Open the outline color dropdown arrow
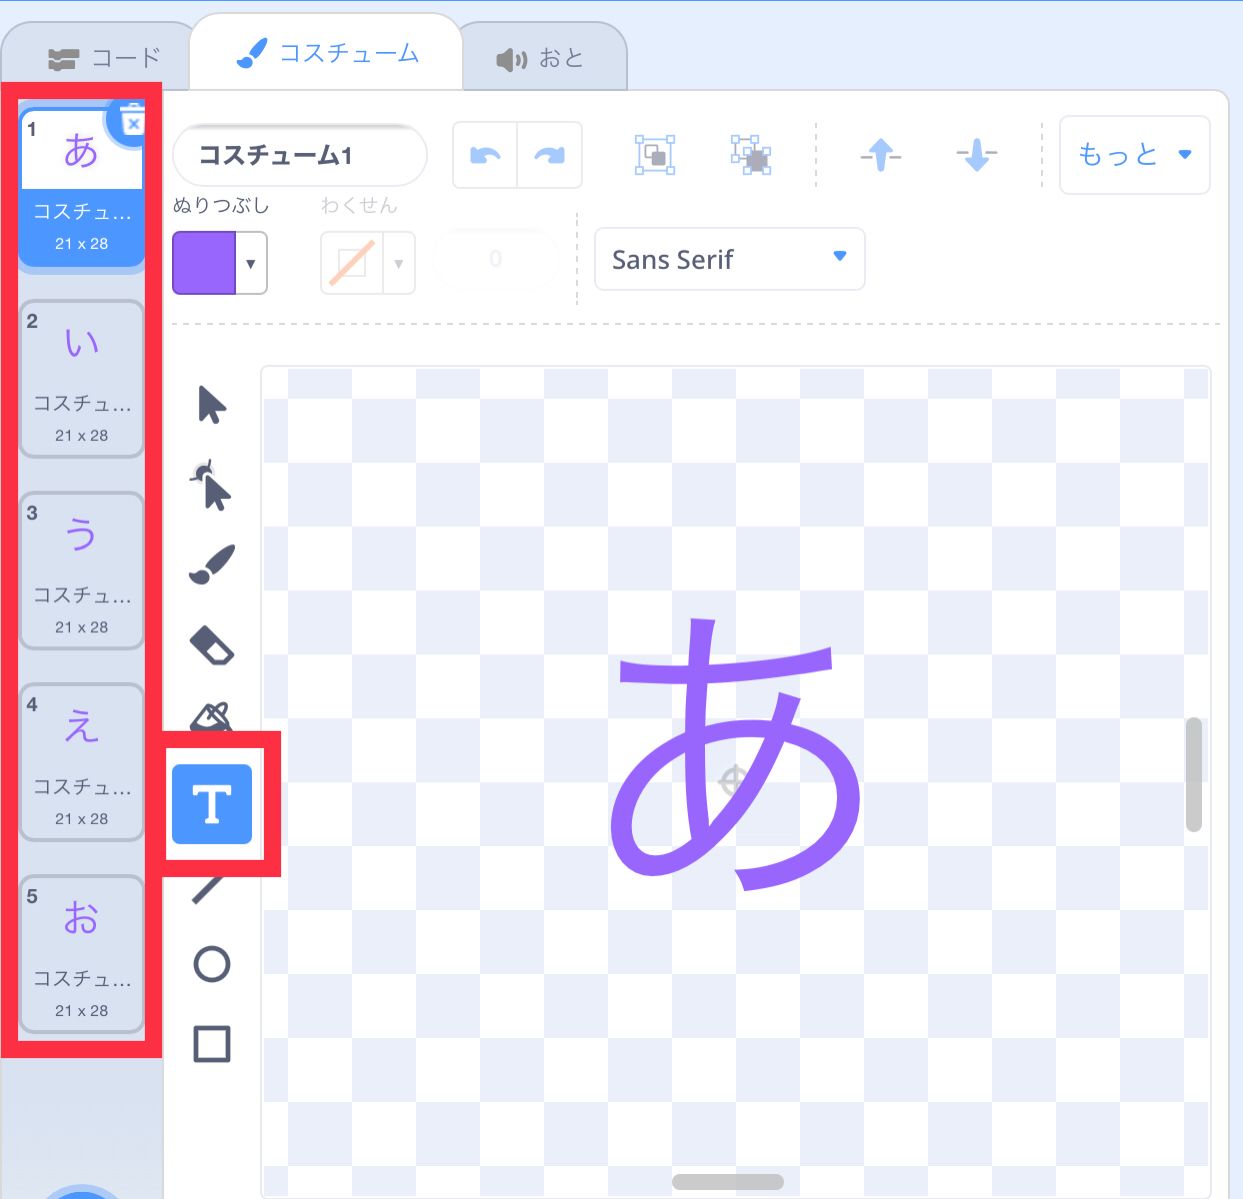Screen dimensions: 1243x1199 (399, 263)
